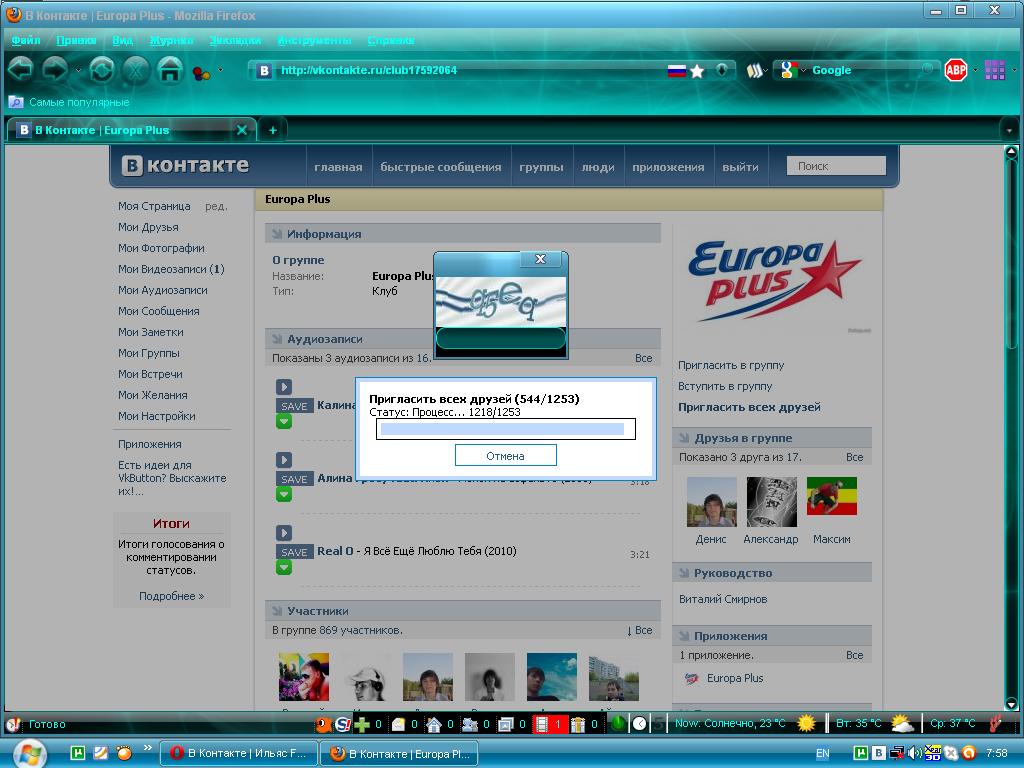Viewport: 1024px width, 768px height.
Task: Click the главная navigation link
Action: point(338,167)
